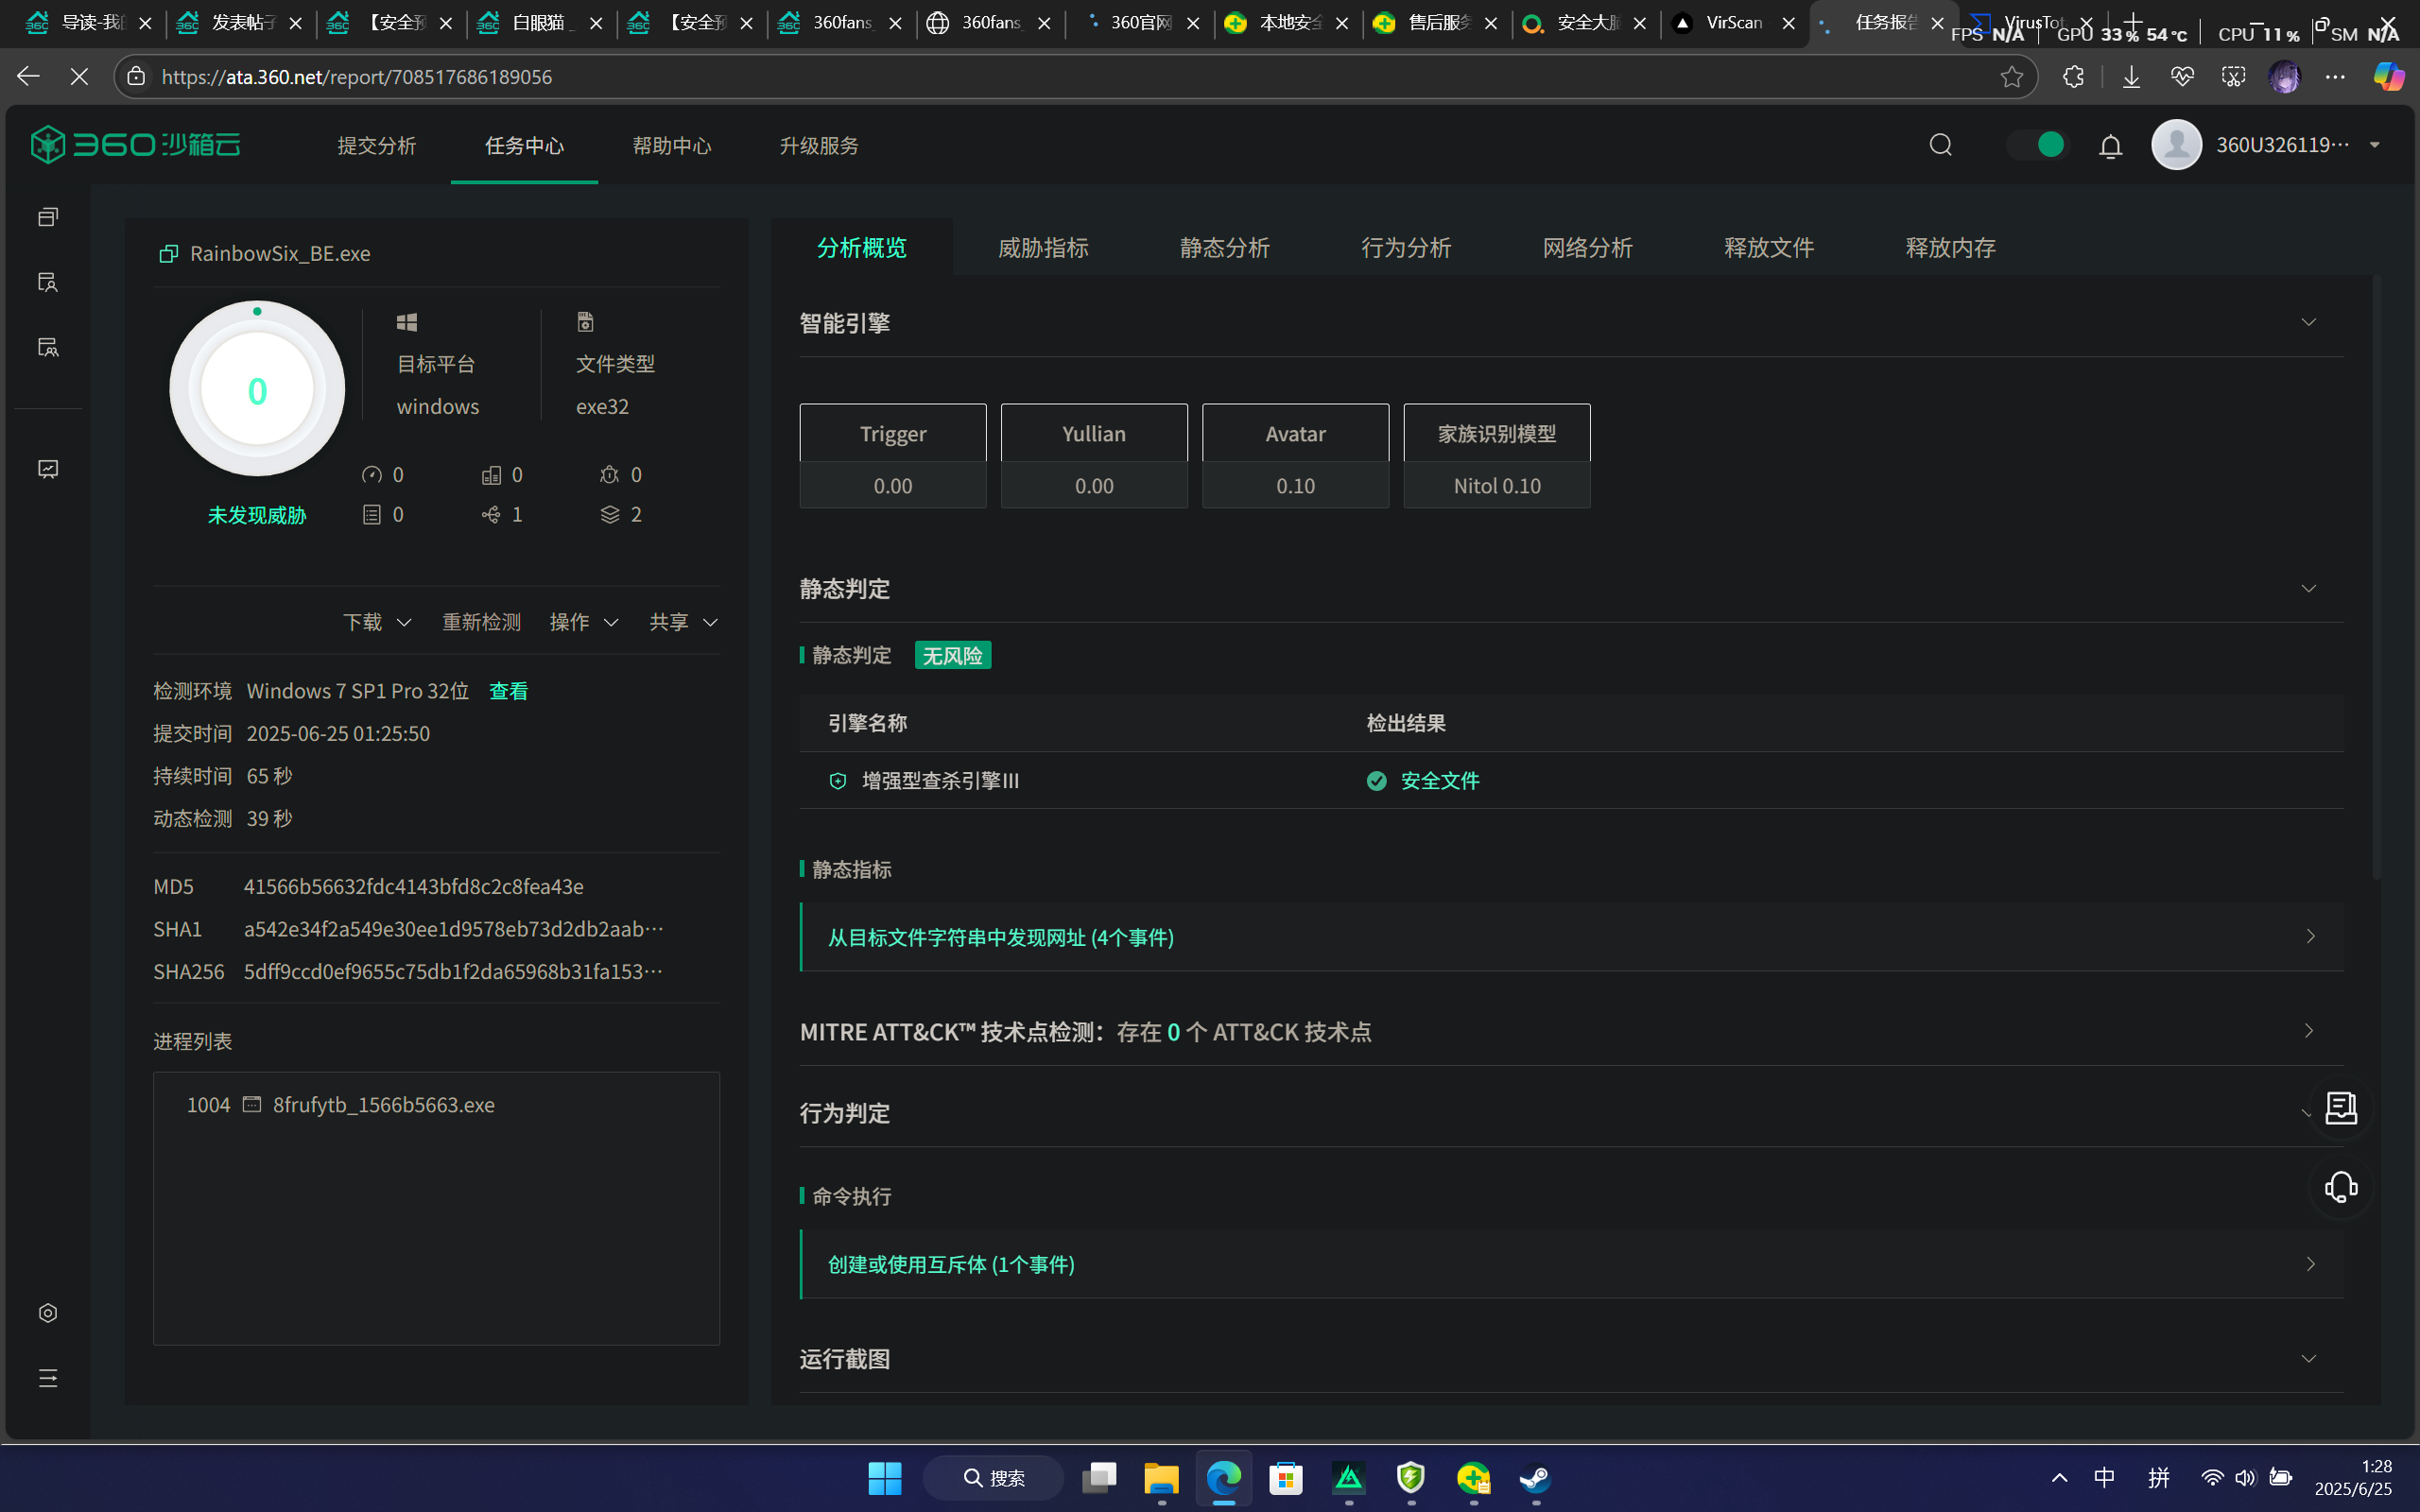This screenshot has height=1512, width=2420.
Task: Click 查看 link next to detection environment
Action: pyautogui.click(x=508, y=691)
